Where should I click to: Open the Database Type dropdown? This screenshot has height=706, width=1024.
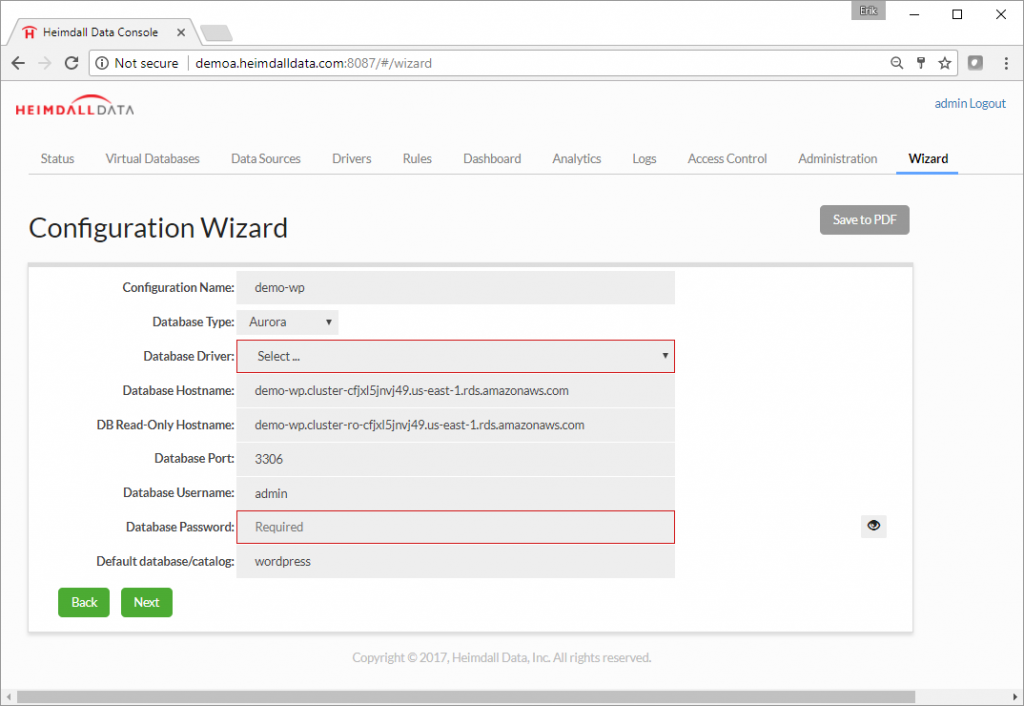(x=287, y=322)
